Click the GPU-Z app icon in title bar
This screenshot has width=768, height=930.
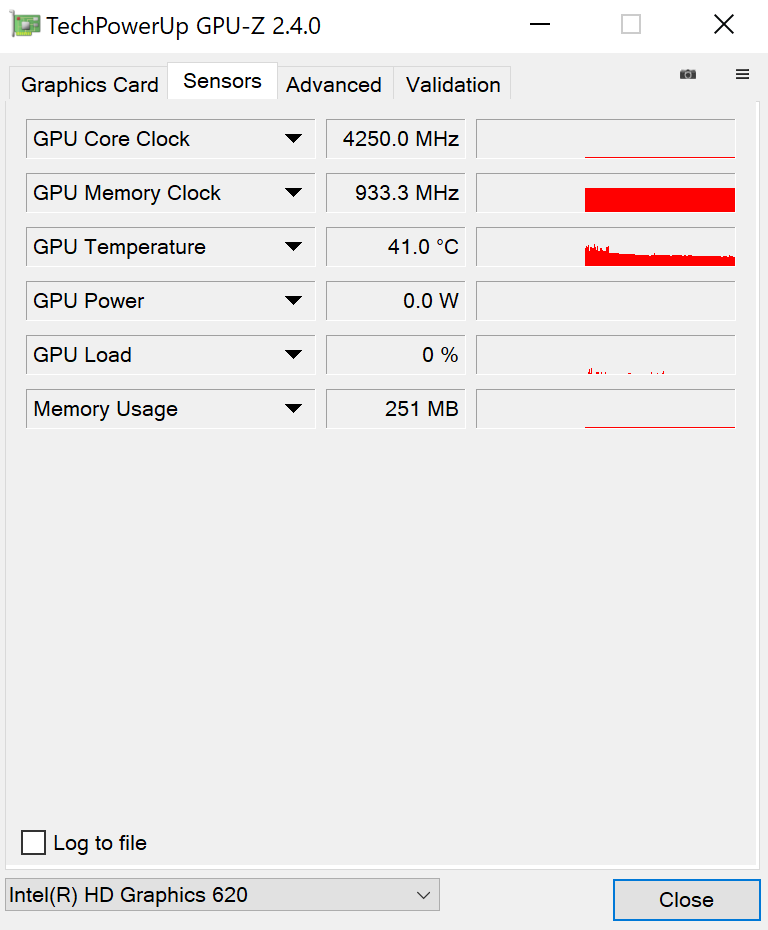click(x=26, y=25)
